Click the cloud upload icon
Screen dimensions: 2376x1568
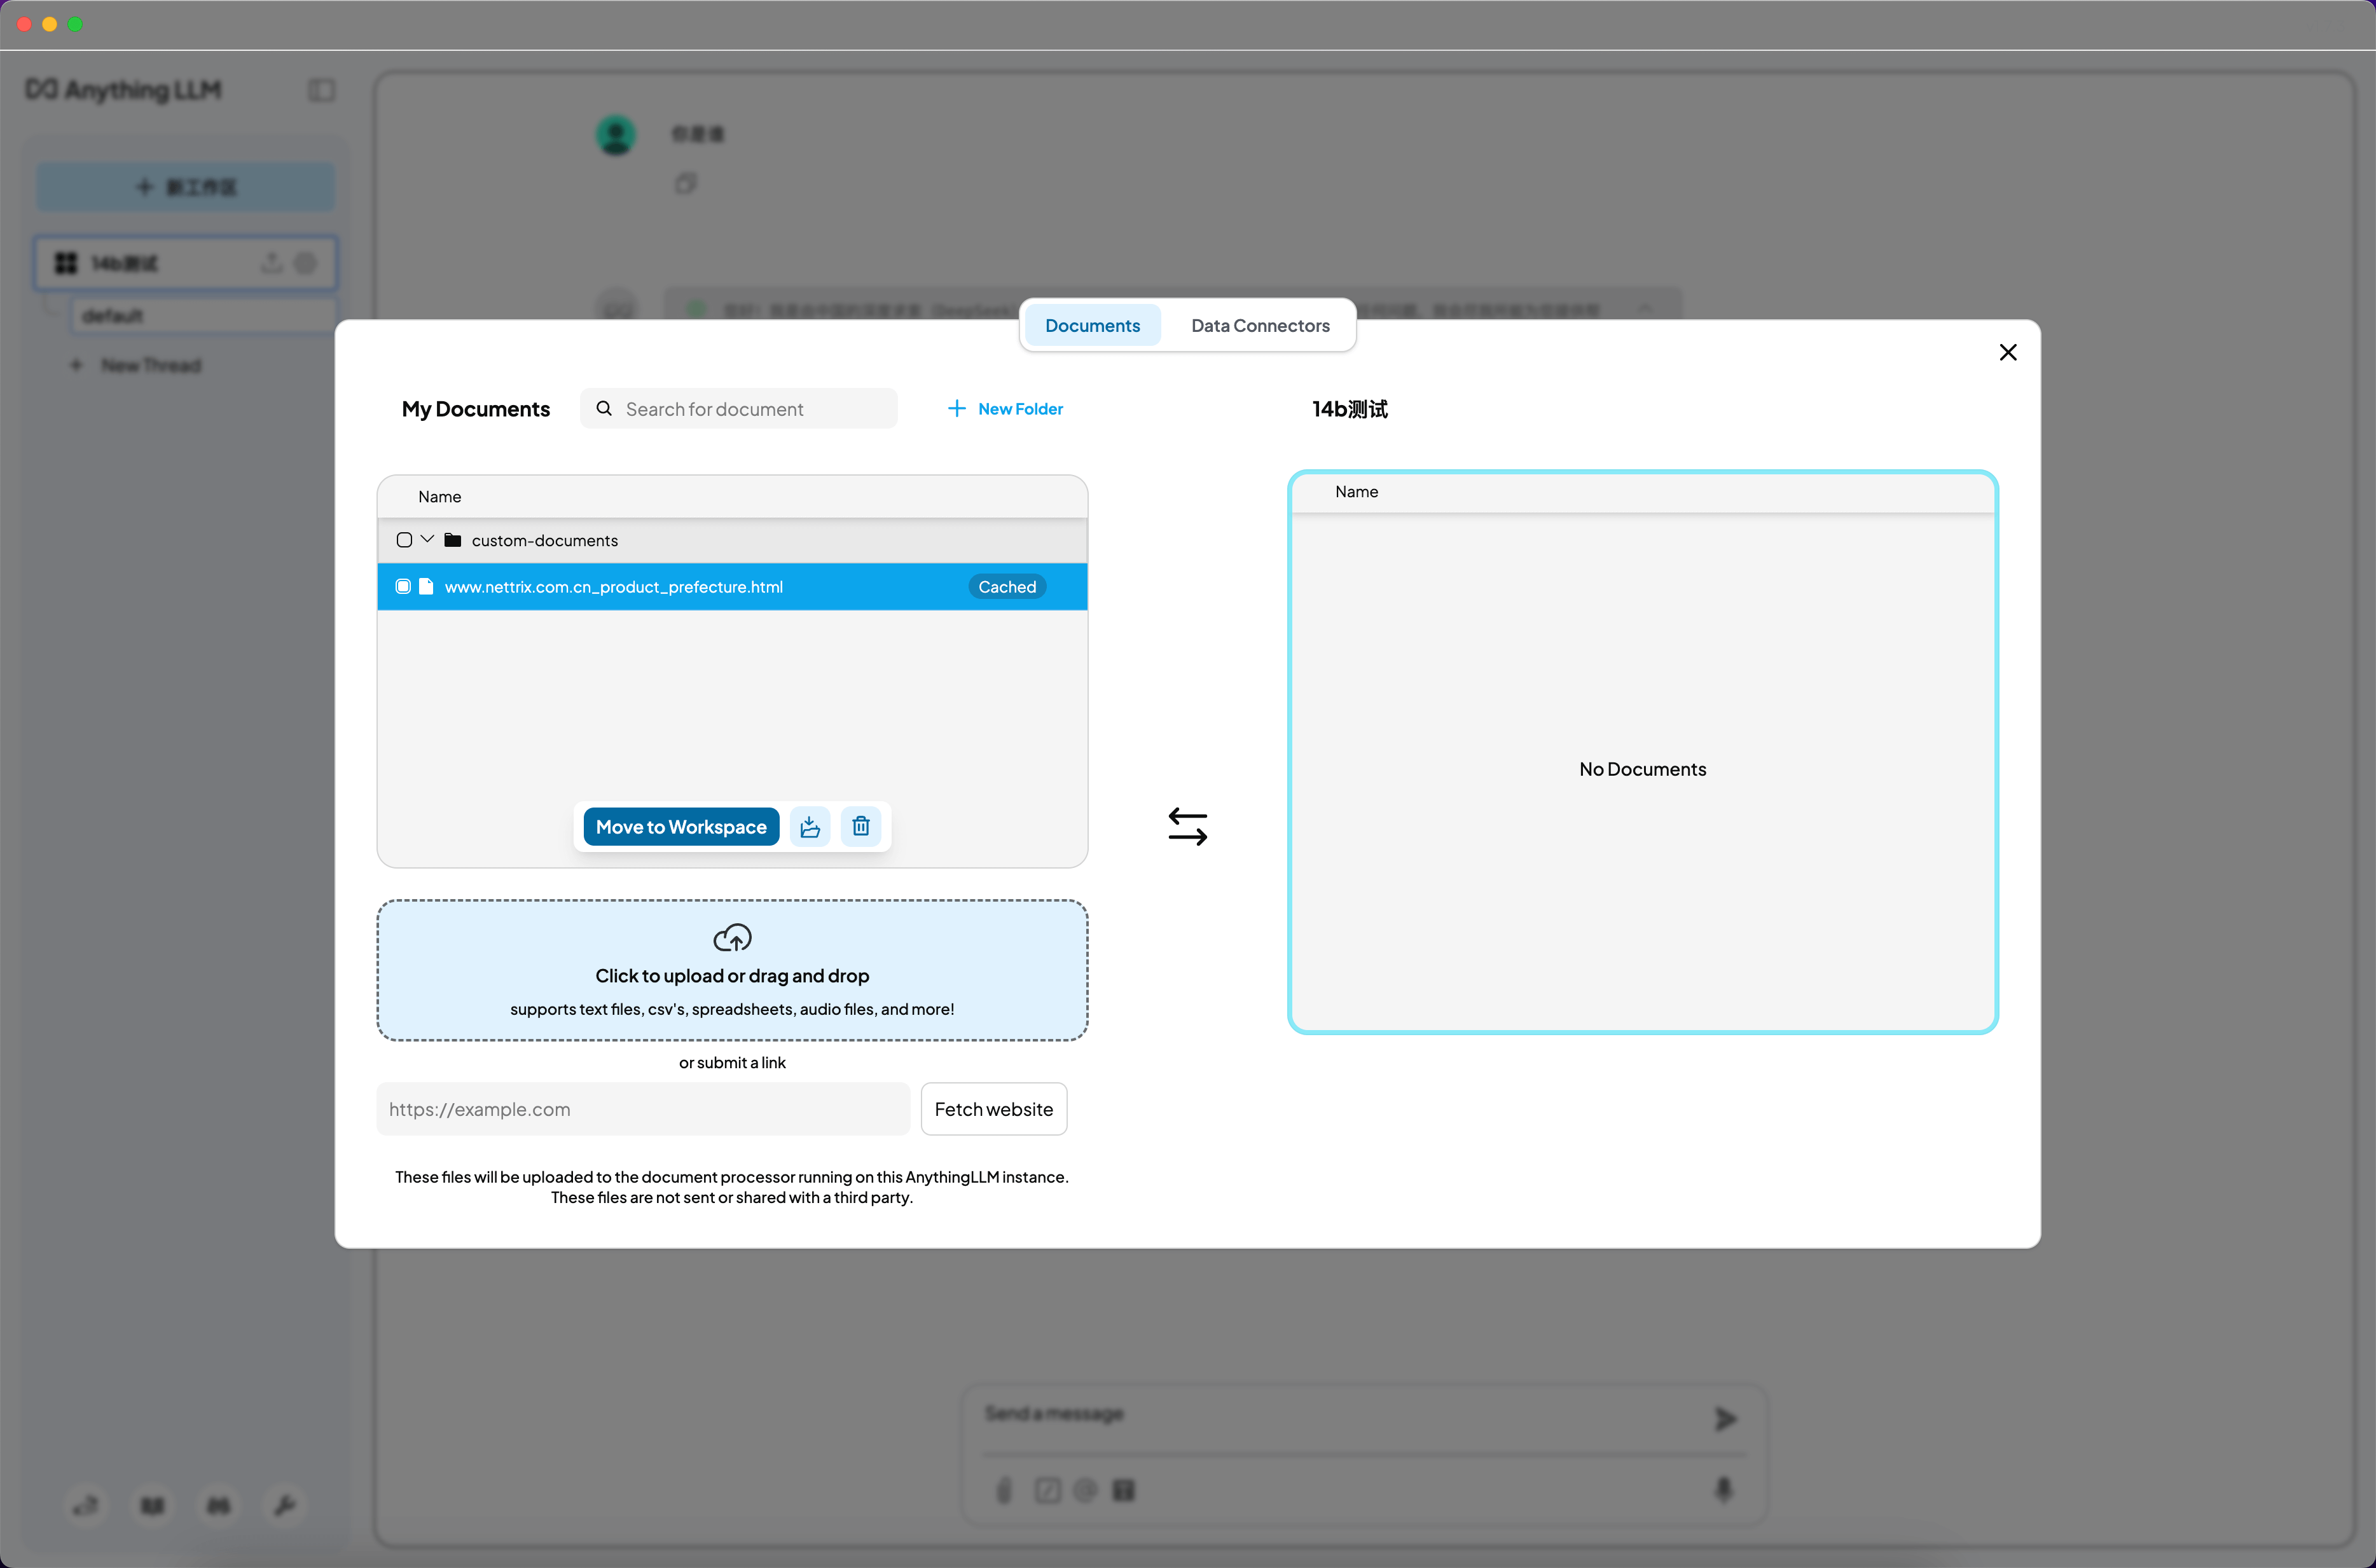coord(732,937)
